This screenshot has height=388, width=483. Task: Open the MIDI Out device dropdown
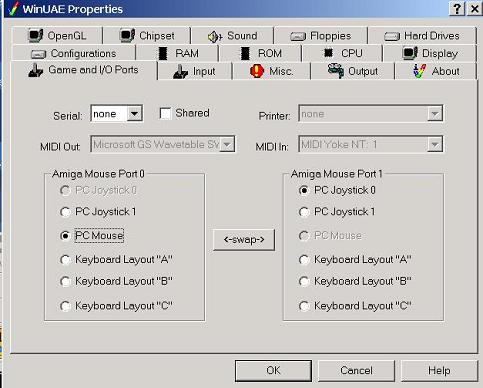click(227, 144)
